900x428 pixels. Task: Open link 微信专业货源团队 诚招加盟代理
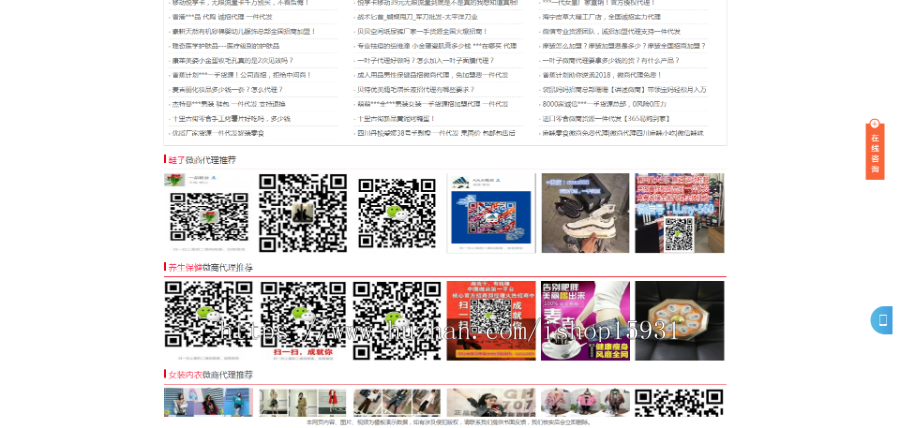click(x=611, y=32)
